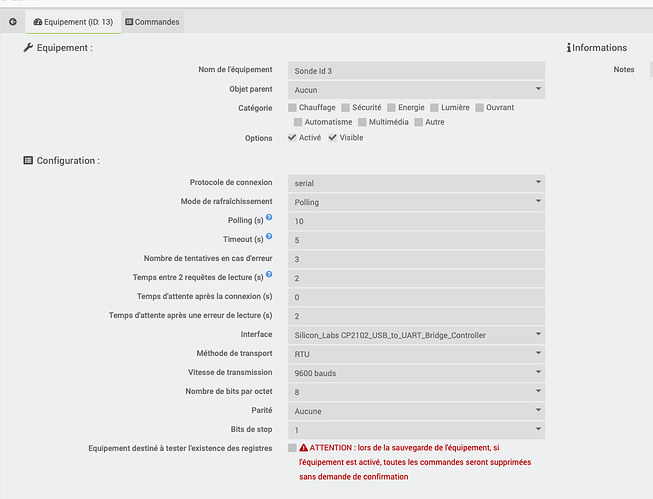Screen dimensions: 653x499
Task: Choose a Parité option from dropdown
Action: tap(416, 410)
